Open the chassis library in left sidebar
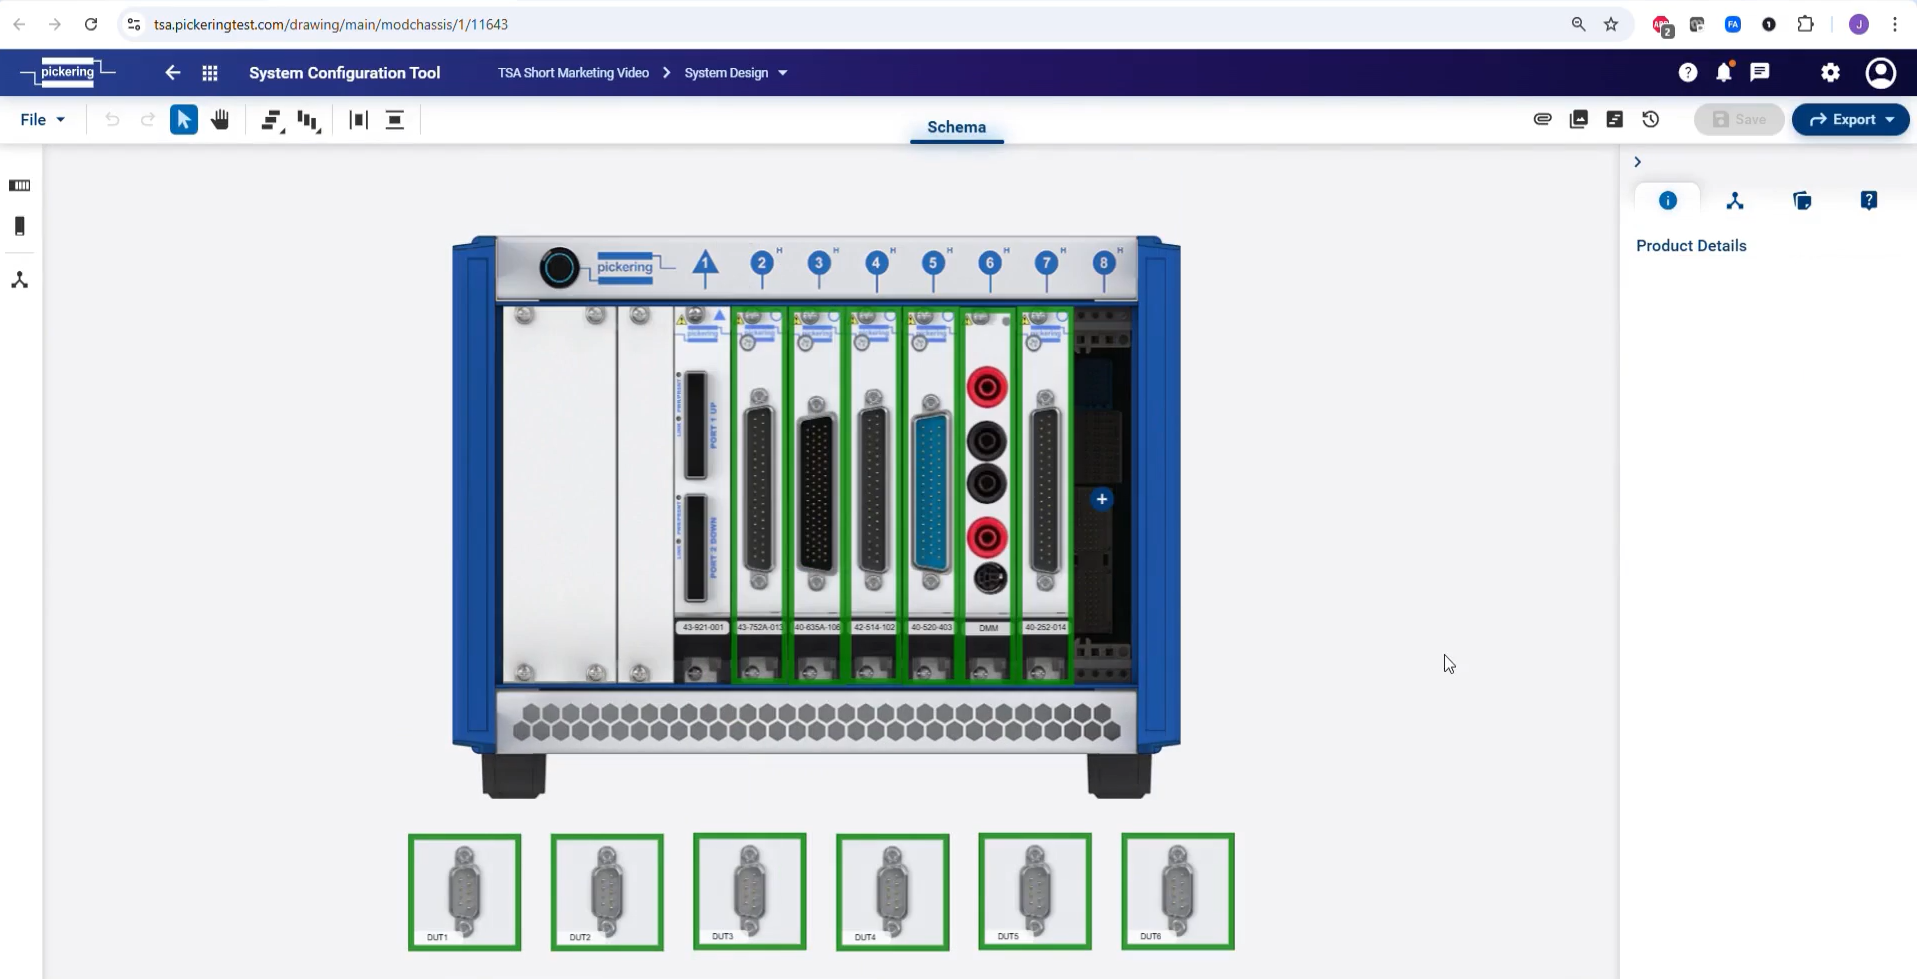1917x979 pixels. [19, 186]
